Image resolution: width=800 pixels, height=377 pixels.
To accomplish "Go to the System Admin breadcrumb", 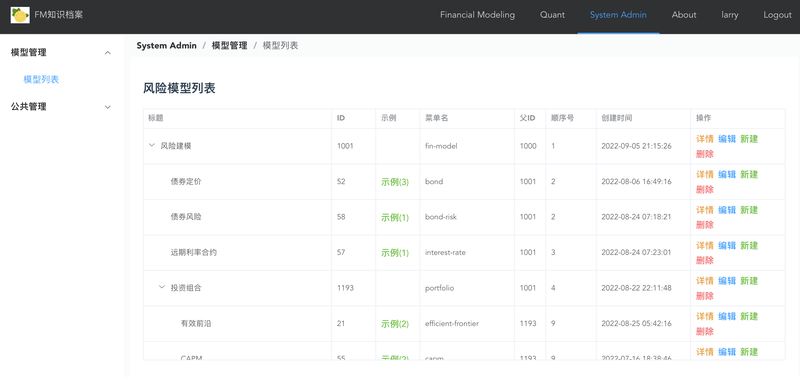I will pos(166,45).
